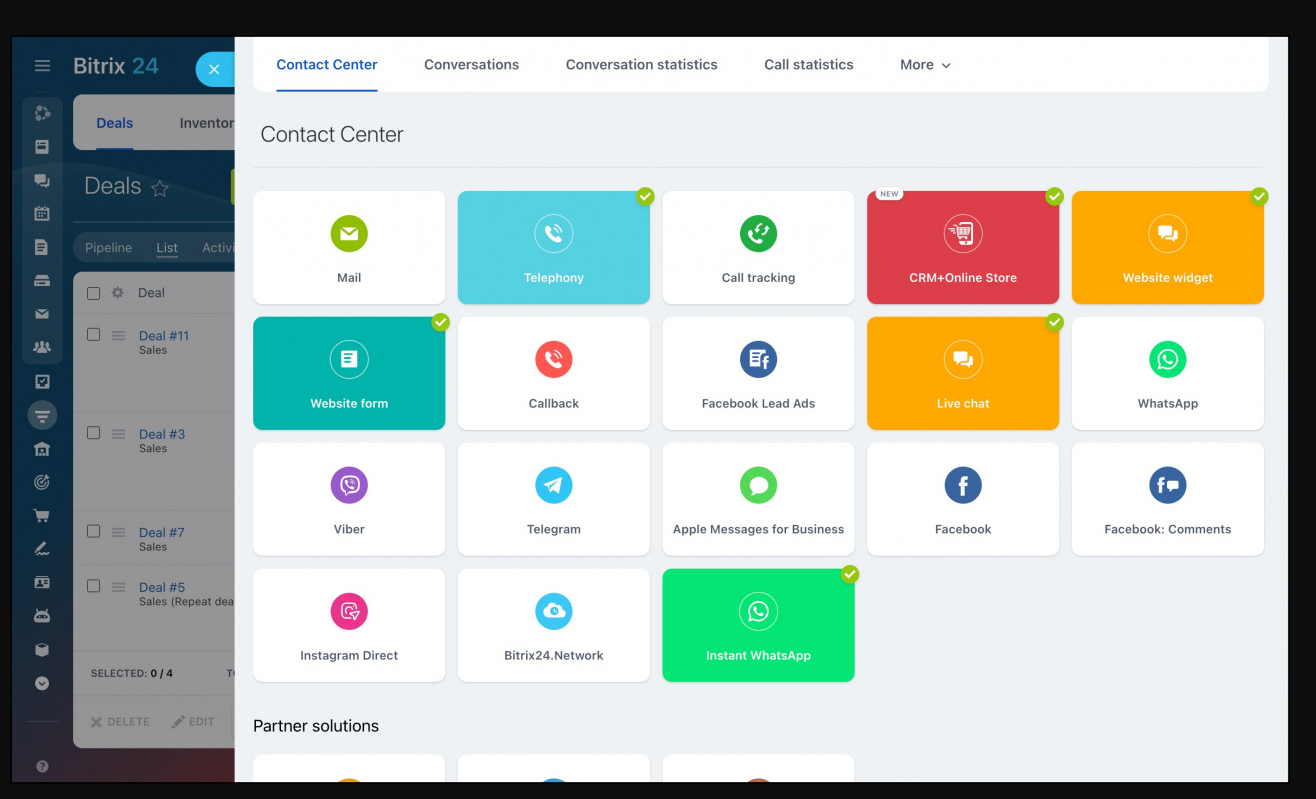Open the shopping cart sidebar icon
This screenshot has width=1316, height=799.
pos(42,516)
